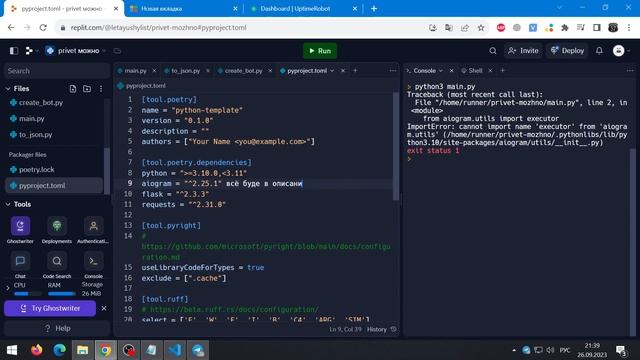The height and width of the screenshot is (360, 640).
Task: Switch to the Shell tab
Action: click(475, 71)
